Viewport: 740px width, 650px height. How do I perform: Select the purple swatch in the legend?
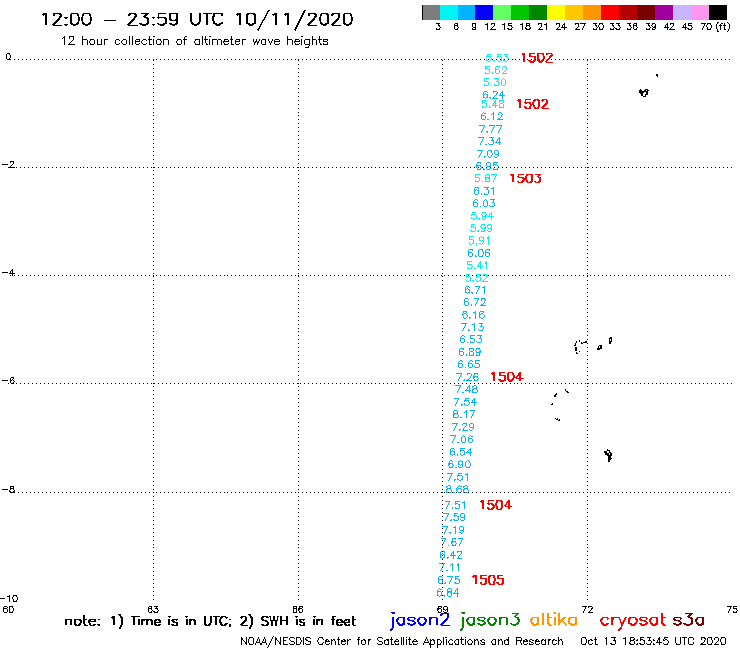point(664,12)
